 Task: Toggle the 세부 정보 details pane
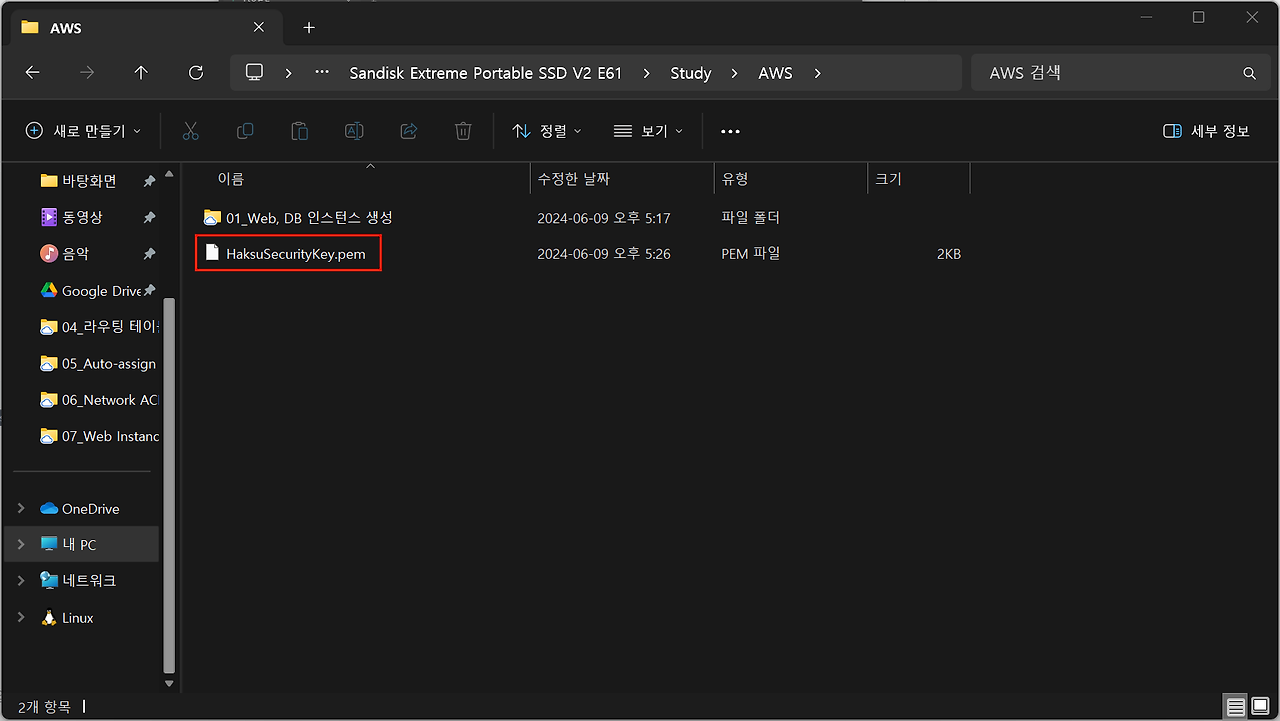[x=1206, y=131]
